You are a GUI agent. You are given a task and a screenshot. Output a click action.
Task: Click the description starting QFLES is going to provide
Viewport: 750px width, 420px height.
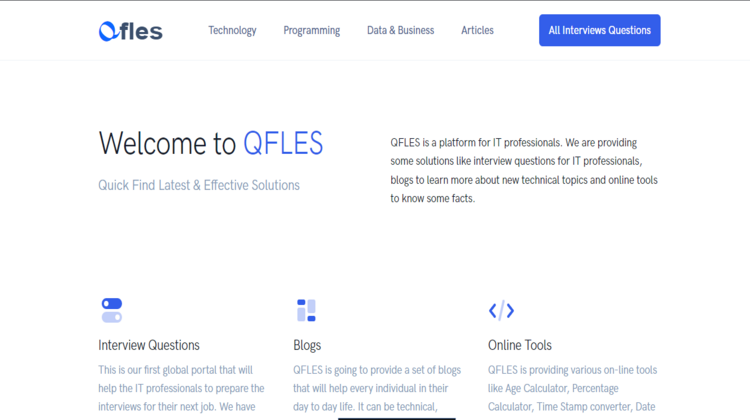(377, 390)
